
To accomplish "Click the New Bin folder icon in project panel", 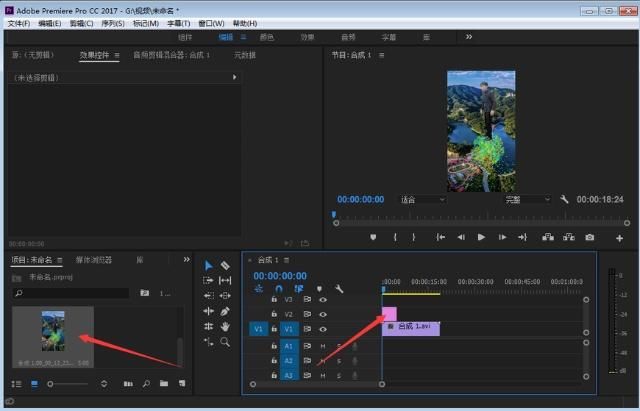I will coord(162,383).
